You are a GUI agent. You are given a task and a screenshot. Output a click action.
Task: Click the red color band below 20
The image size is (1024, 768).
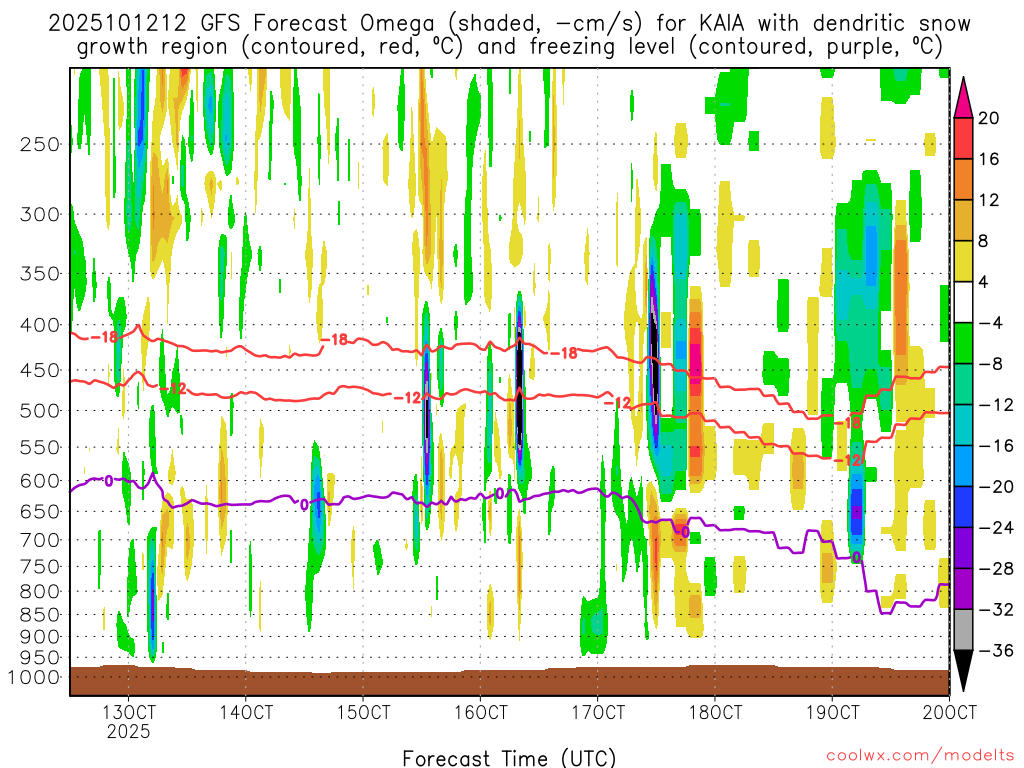pos(963,138)
